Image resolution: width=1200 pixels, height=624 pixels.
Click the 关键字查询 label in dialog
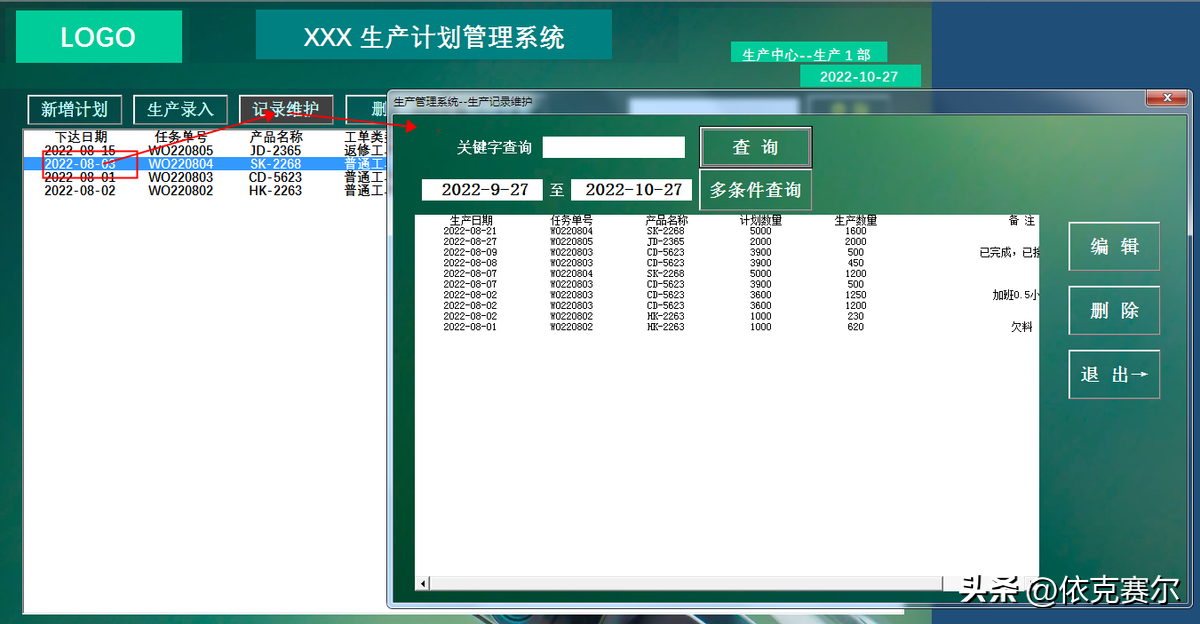click(x=494, y=147)
